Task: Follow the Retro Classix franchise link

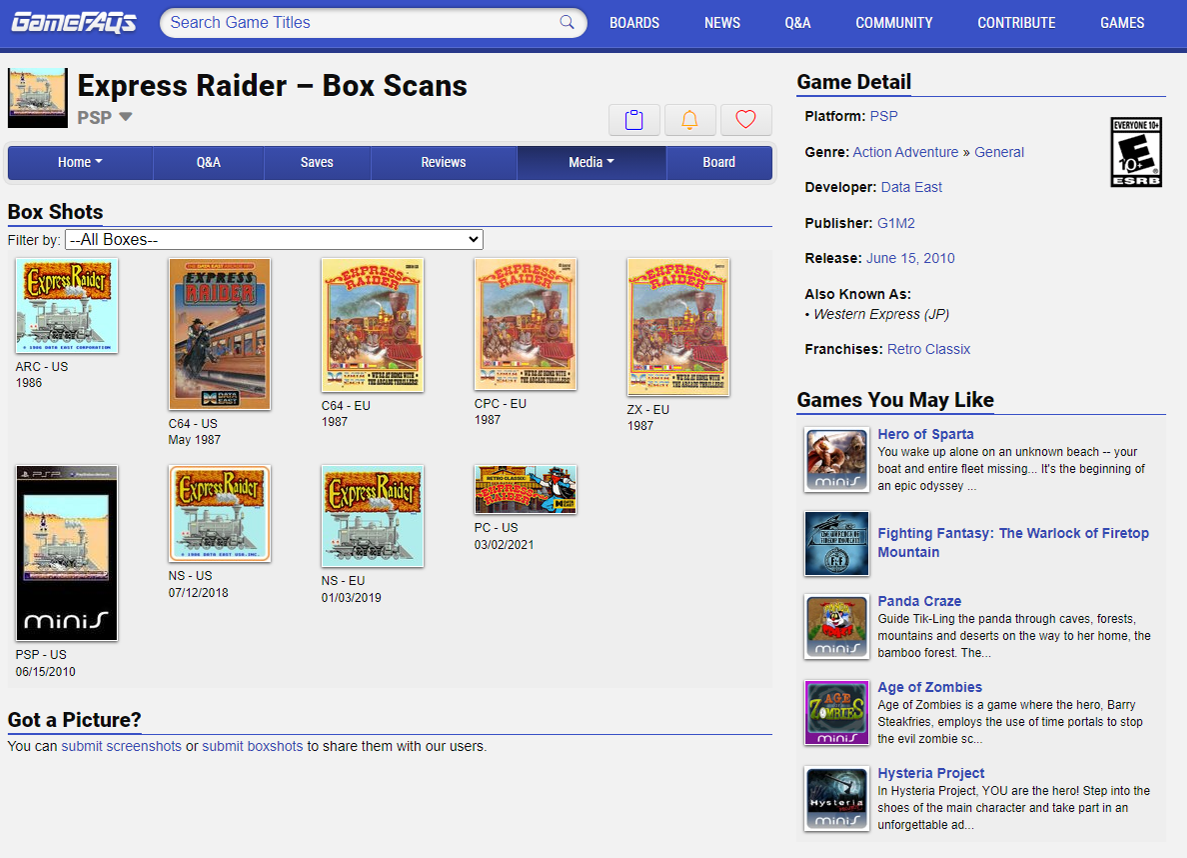Action: [928, 349]
